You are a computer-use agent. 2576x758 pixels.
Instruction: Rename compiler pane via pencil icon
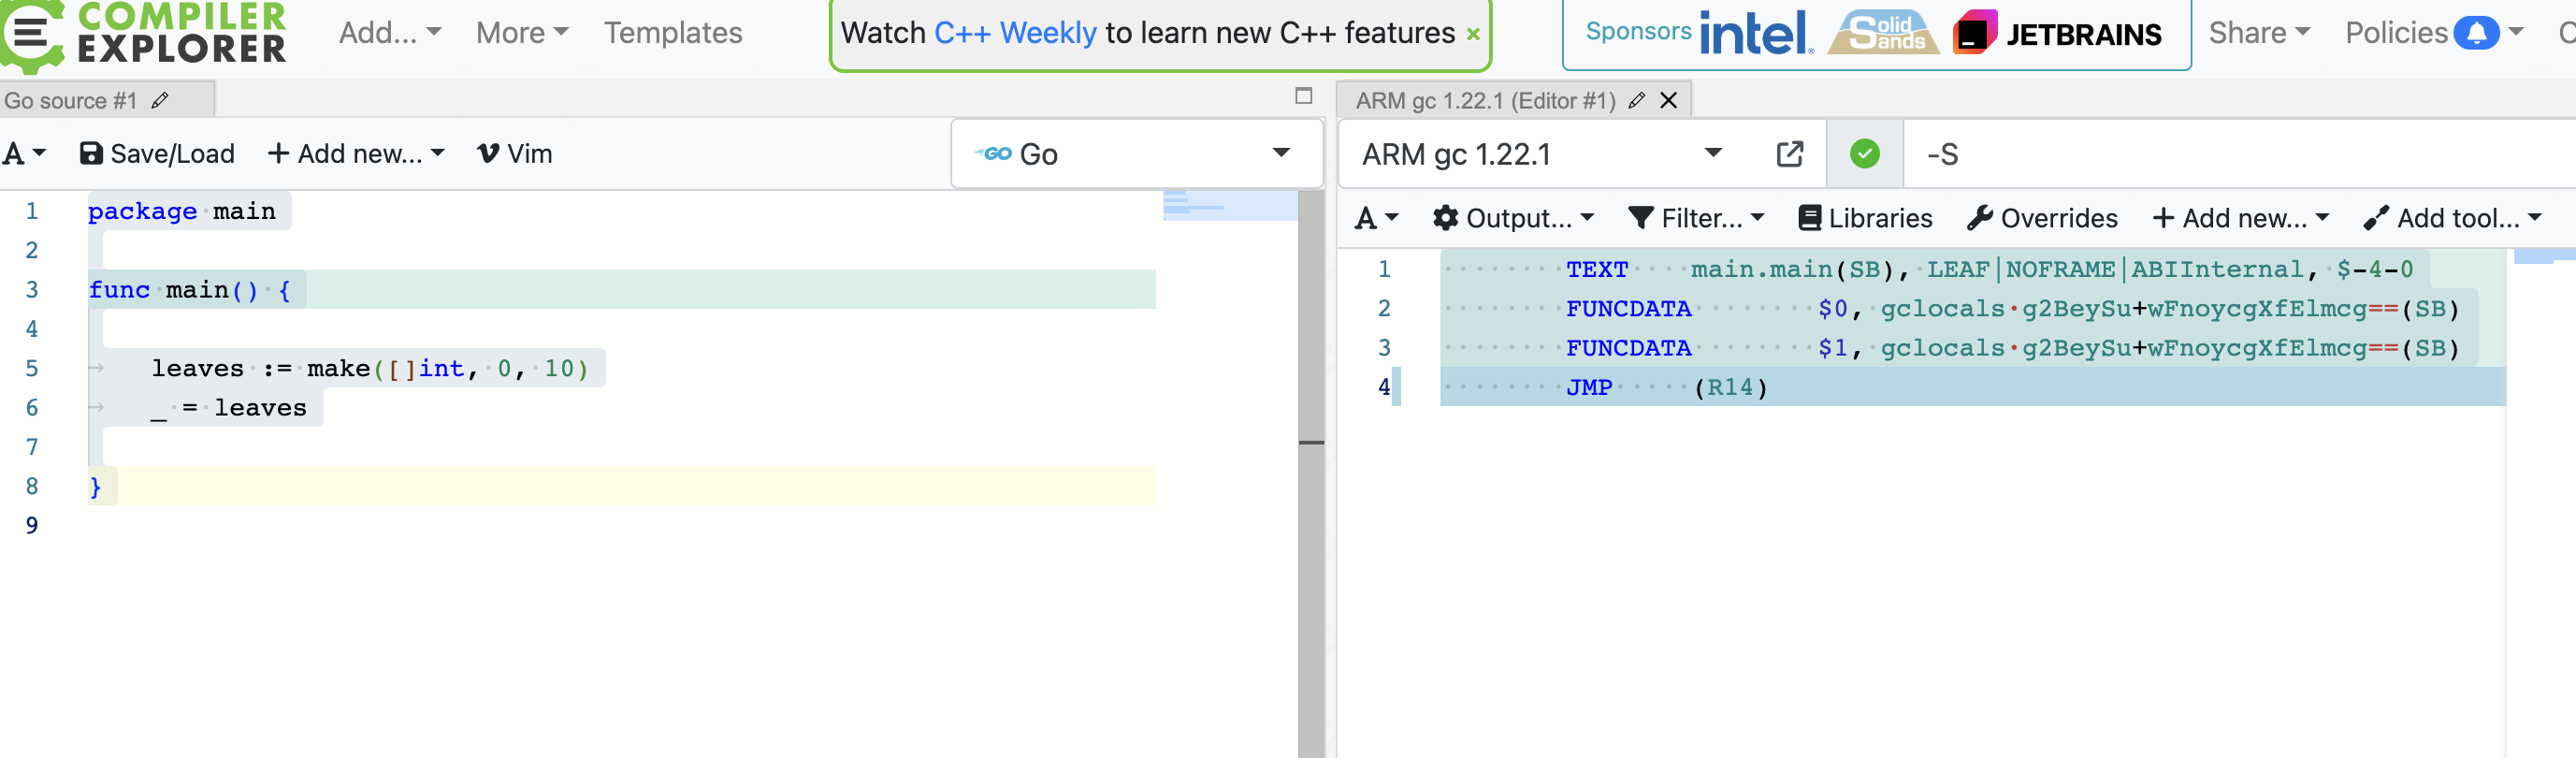[x=1636, y=101]
